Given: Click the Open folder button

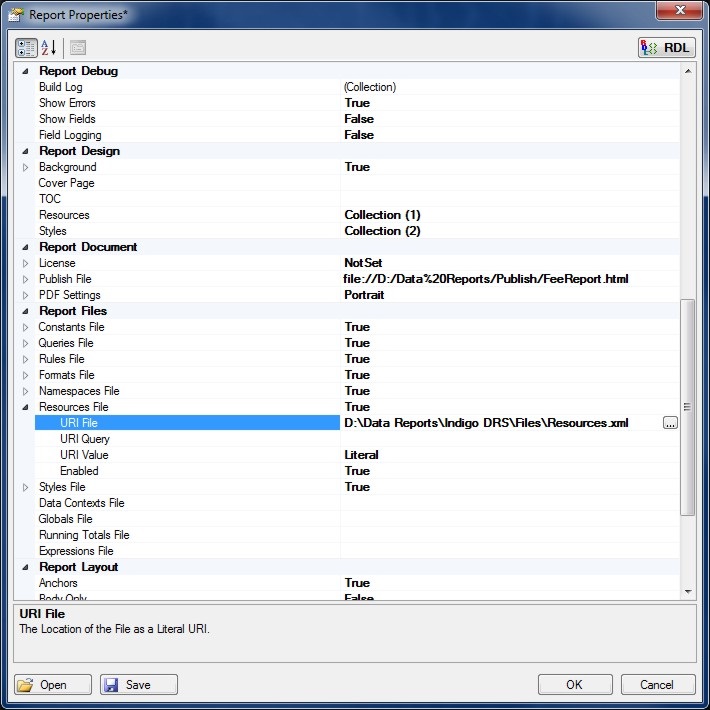Looking at the screenshot, I should click(x=54, y=685).
